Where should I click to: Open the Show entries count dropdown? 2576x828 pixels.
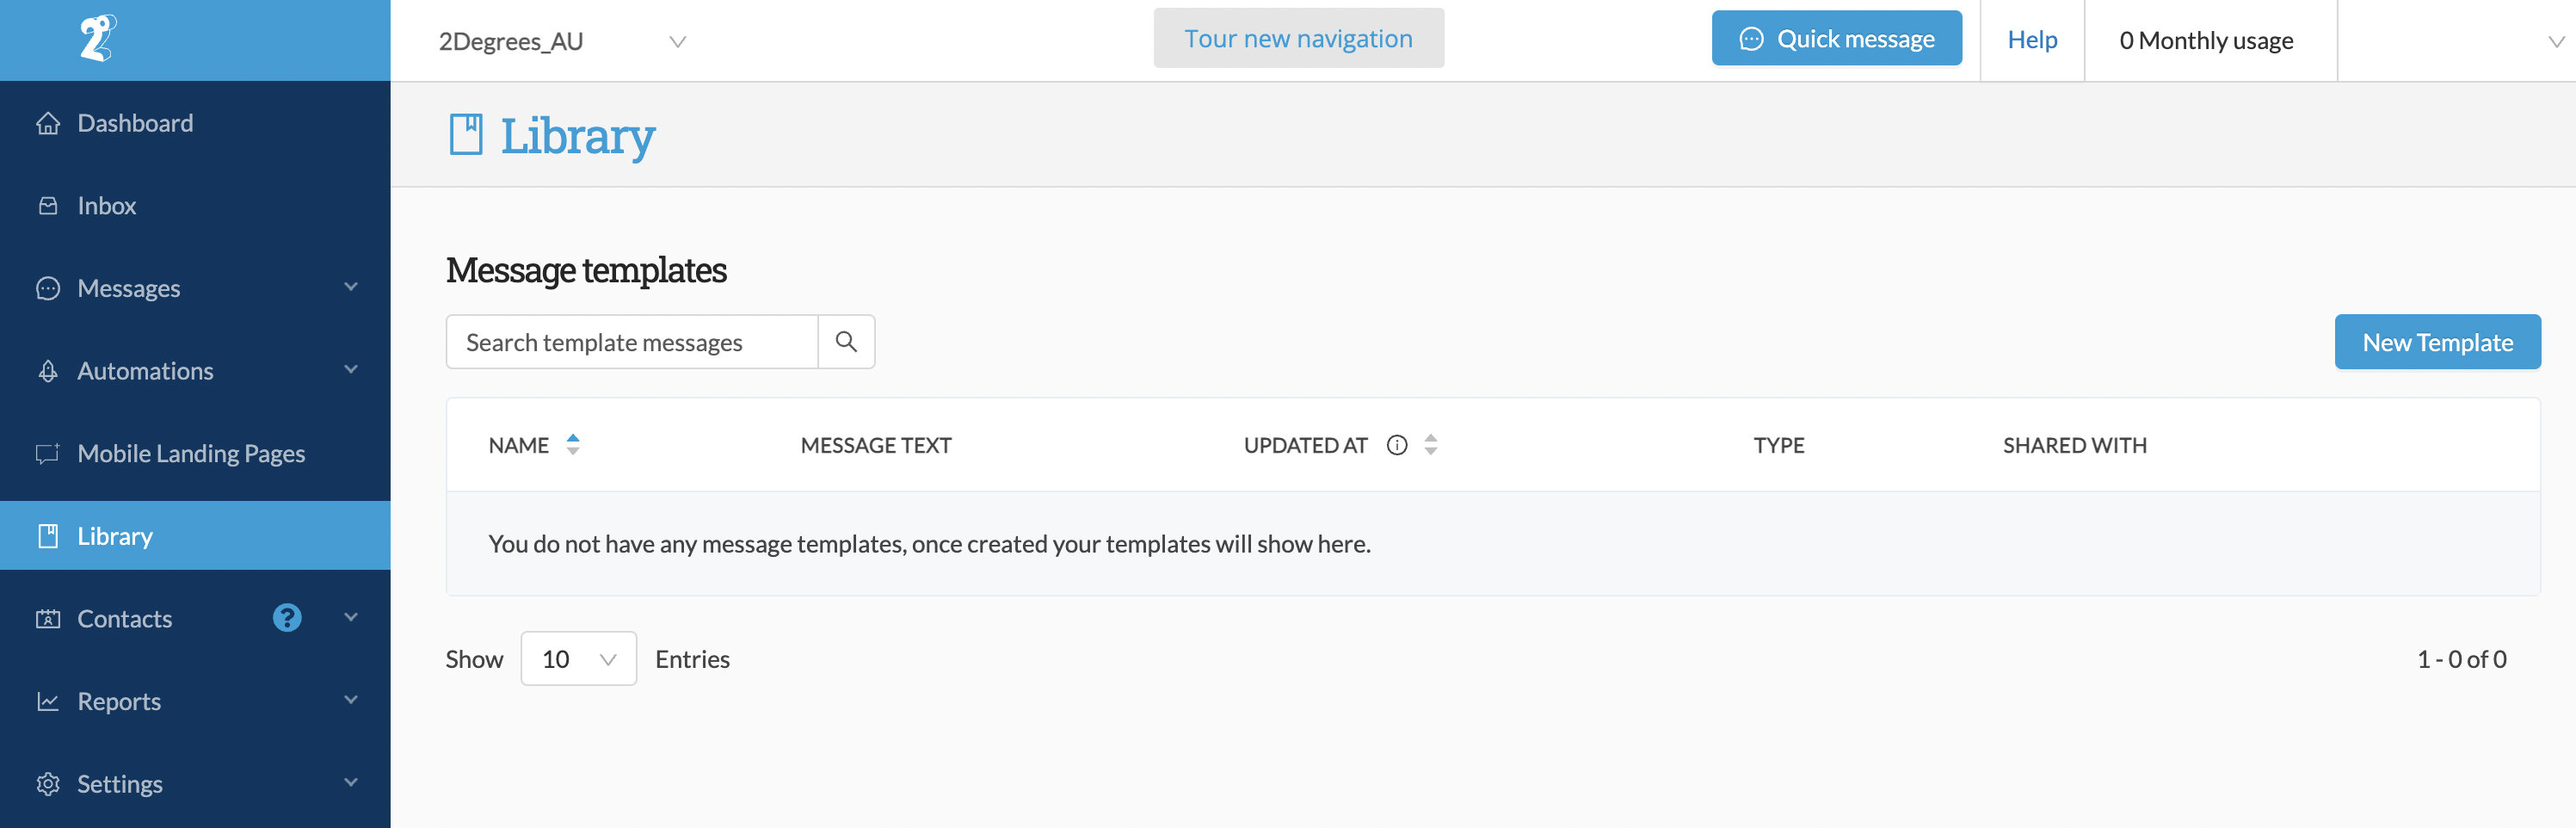pos(578,658)
